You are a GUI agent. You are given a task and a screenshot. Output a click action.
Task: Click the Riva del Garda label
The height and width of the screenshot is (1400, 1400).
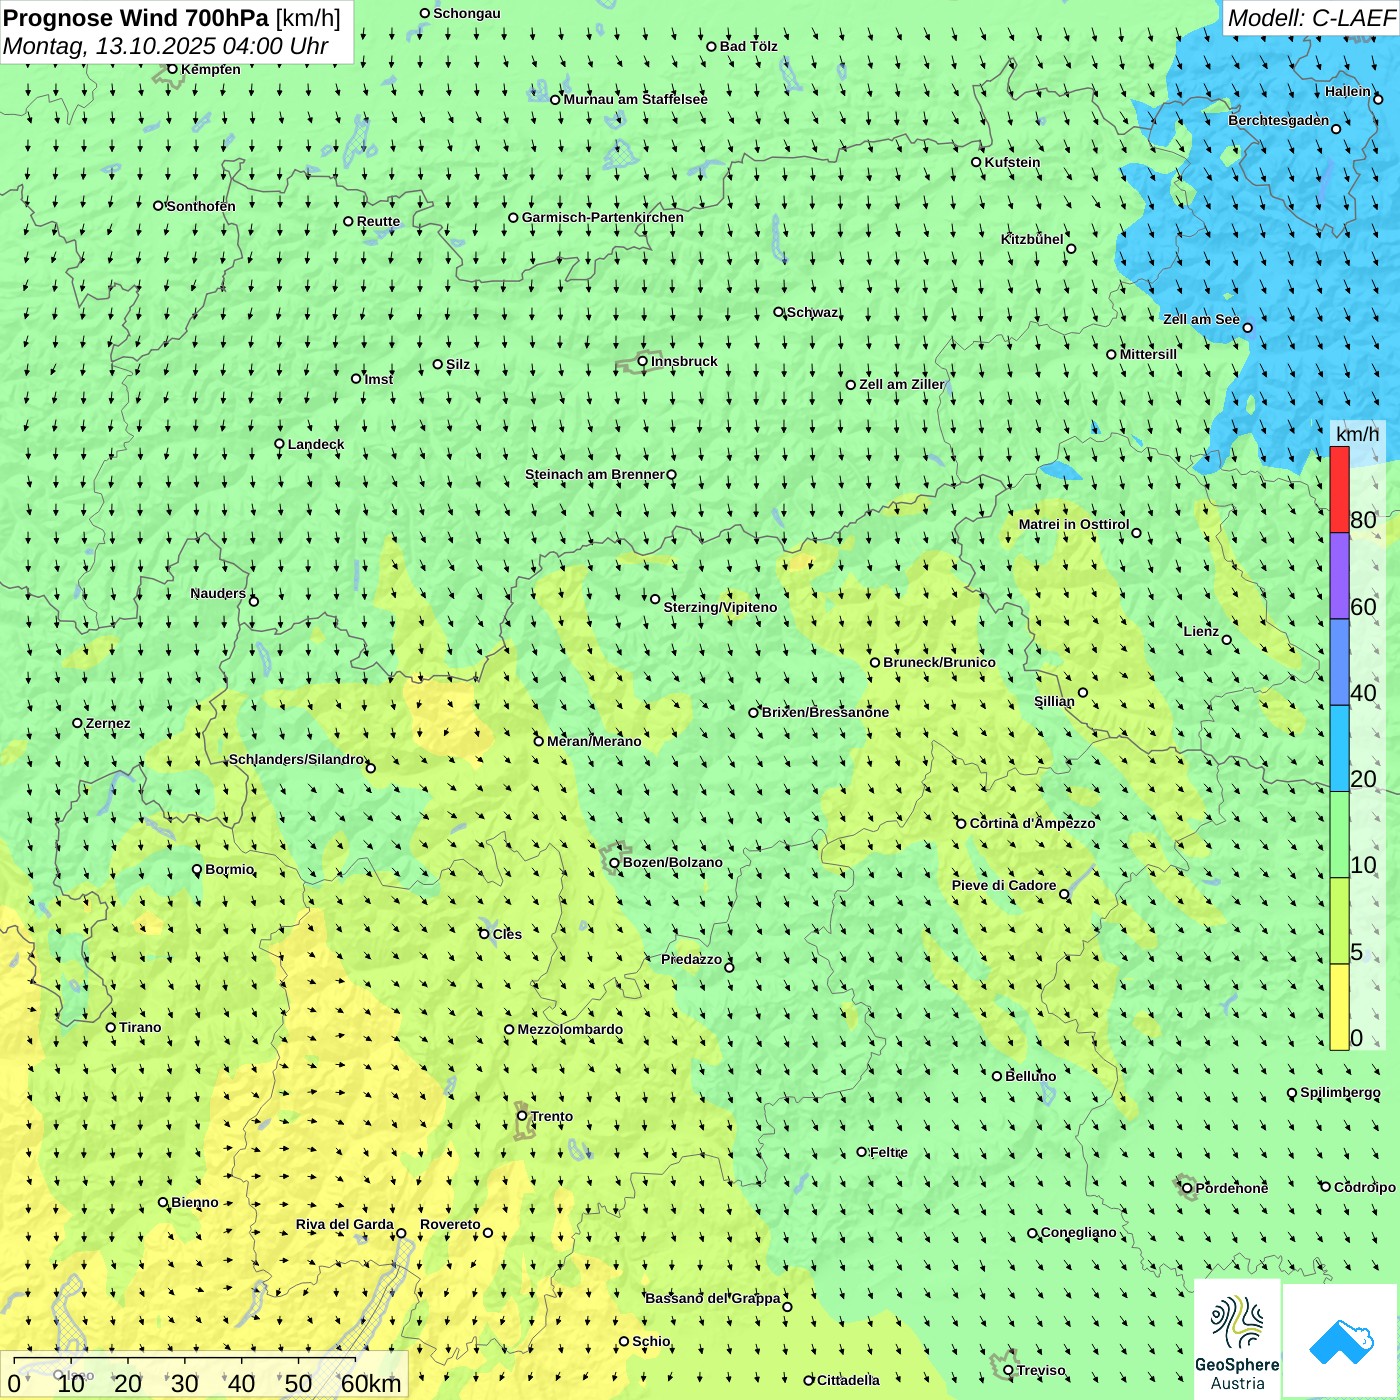pyautogui.click(x=345, y=1224)
